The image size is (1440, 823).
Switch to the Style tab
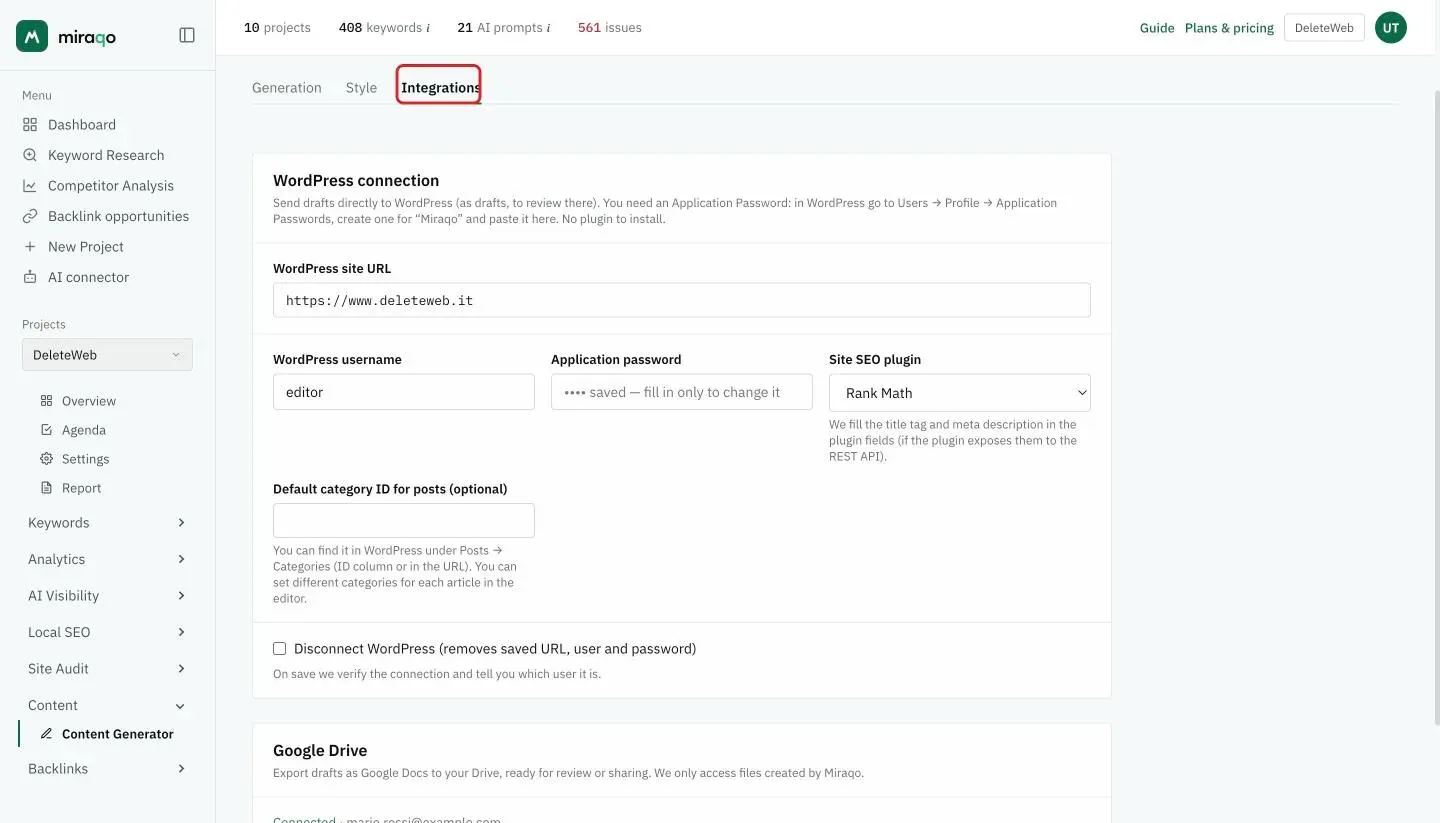361,88
